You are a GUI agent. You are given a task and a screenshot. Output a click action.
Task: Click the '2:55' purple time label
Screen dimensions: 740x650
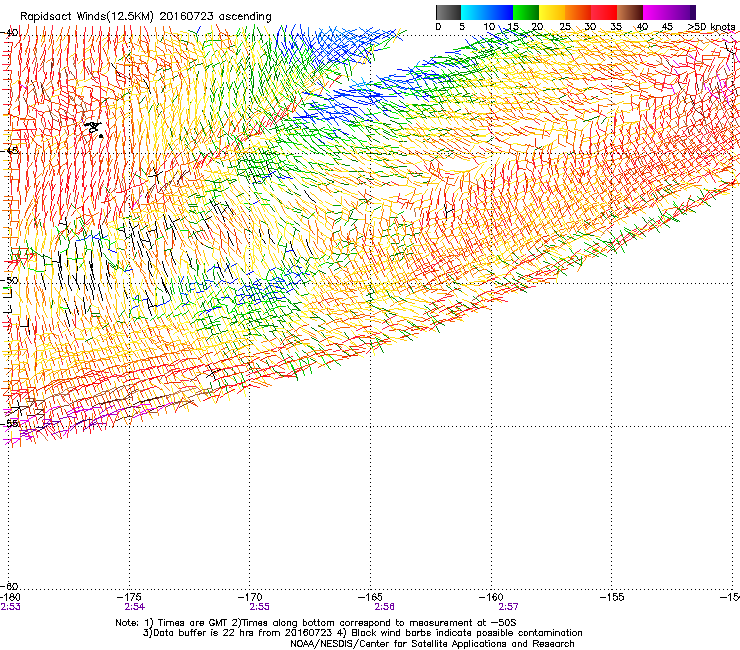260,607
